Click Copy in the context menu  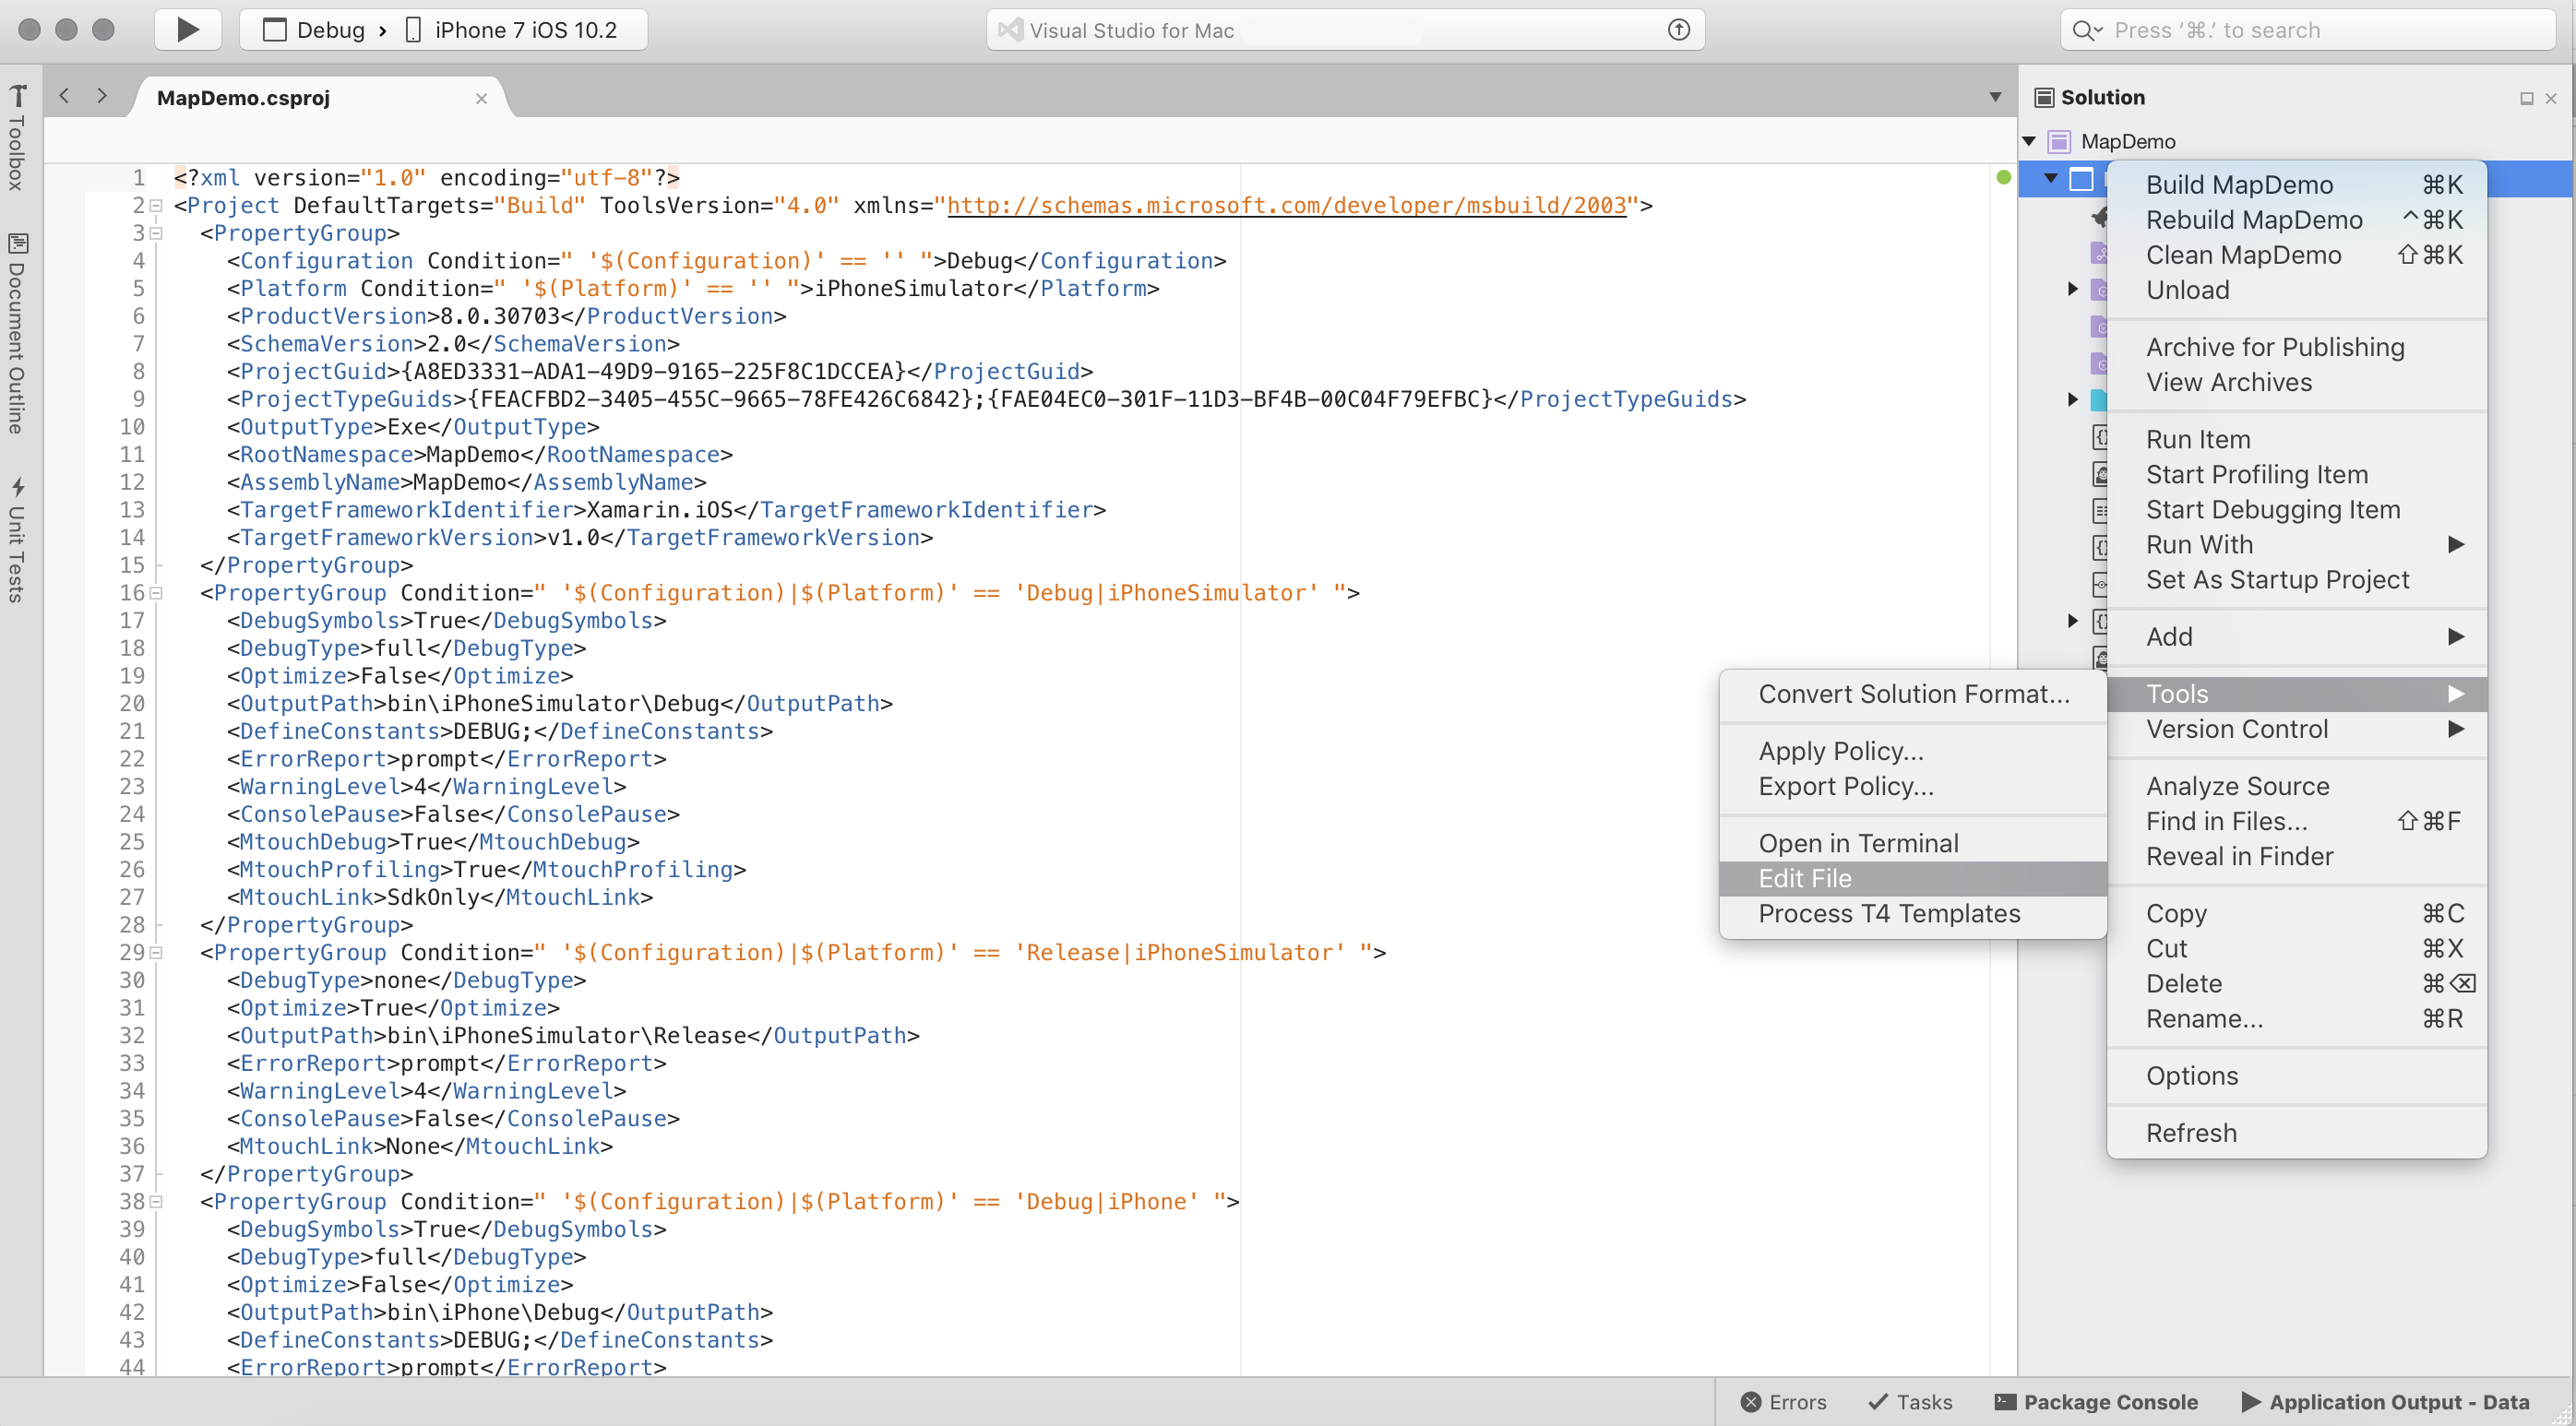[2297, 912]
